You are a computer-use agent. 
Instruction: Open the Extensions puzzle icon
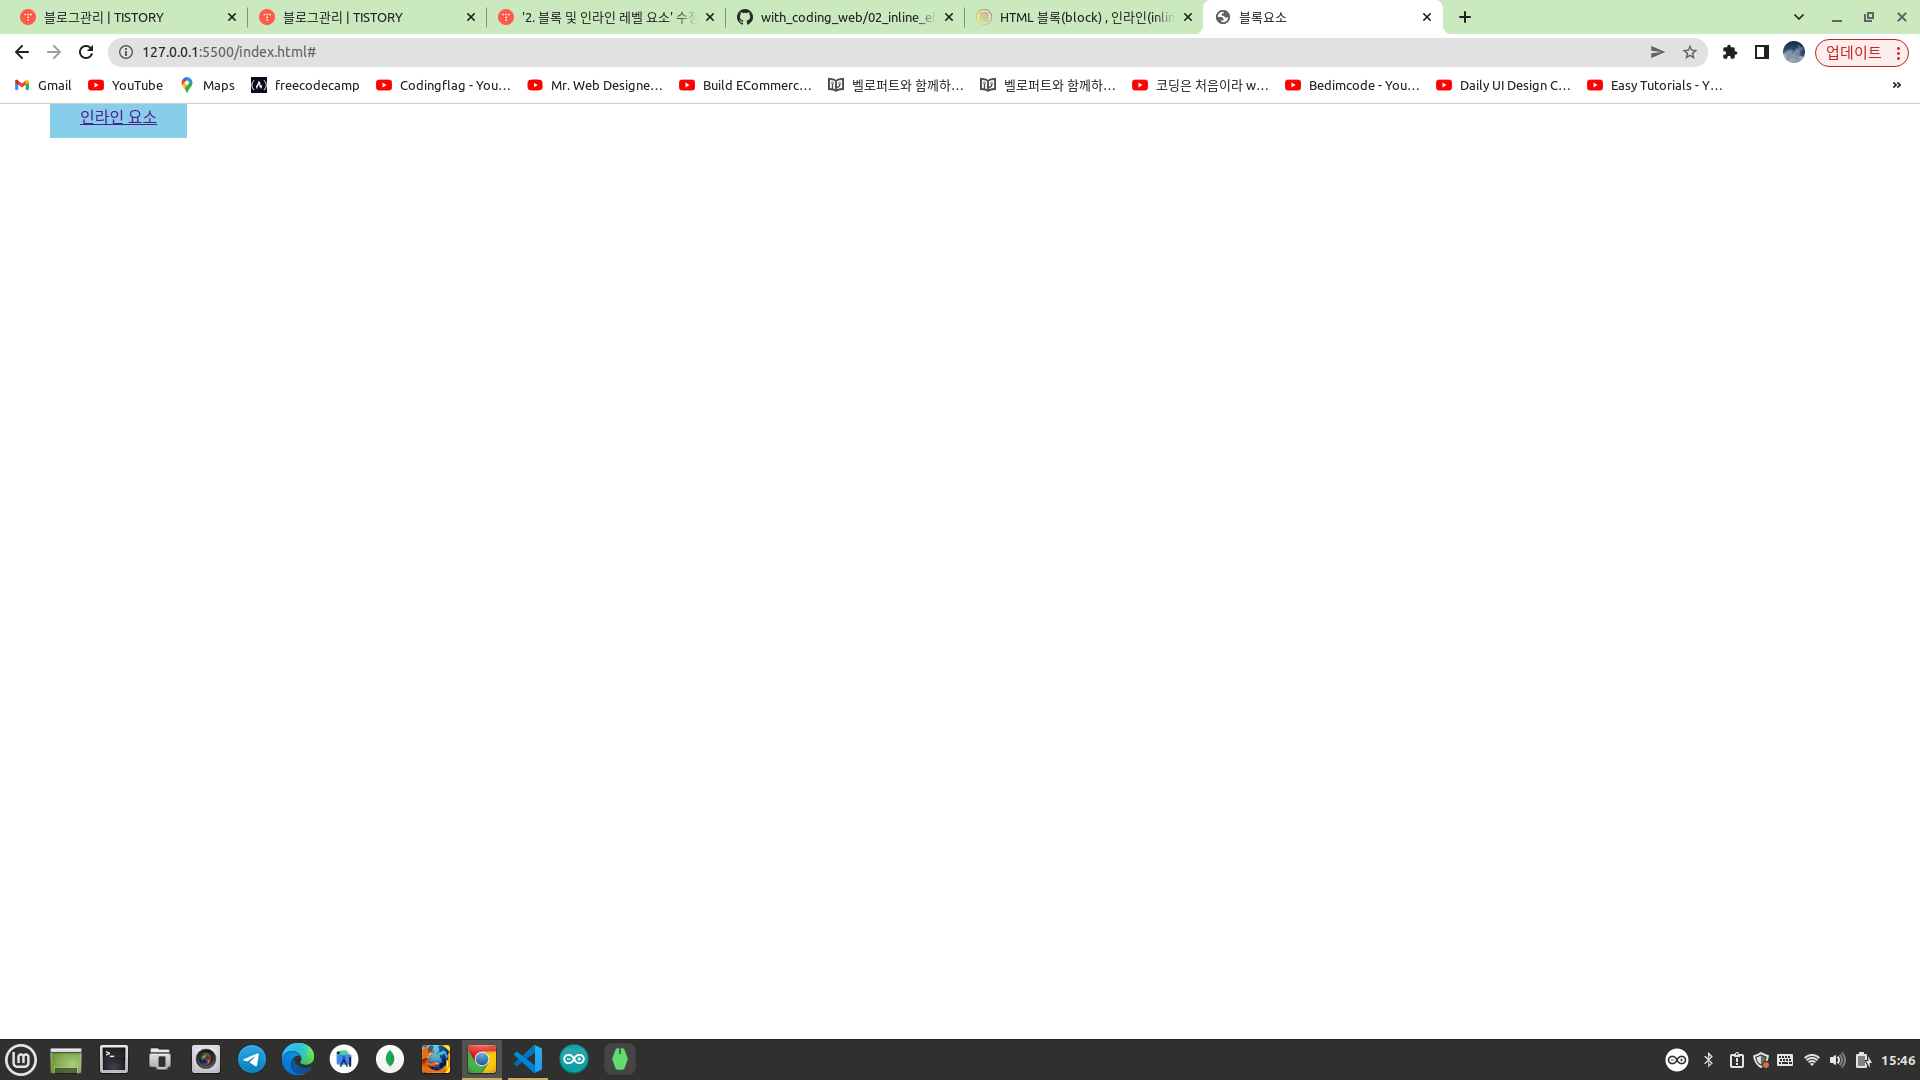(1730, 52)
